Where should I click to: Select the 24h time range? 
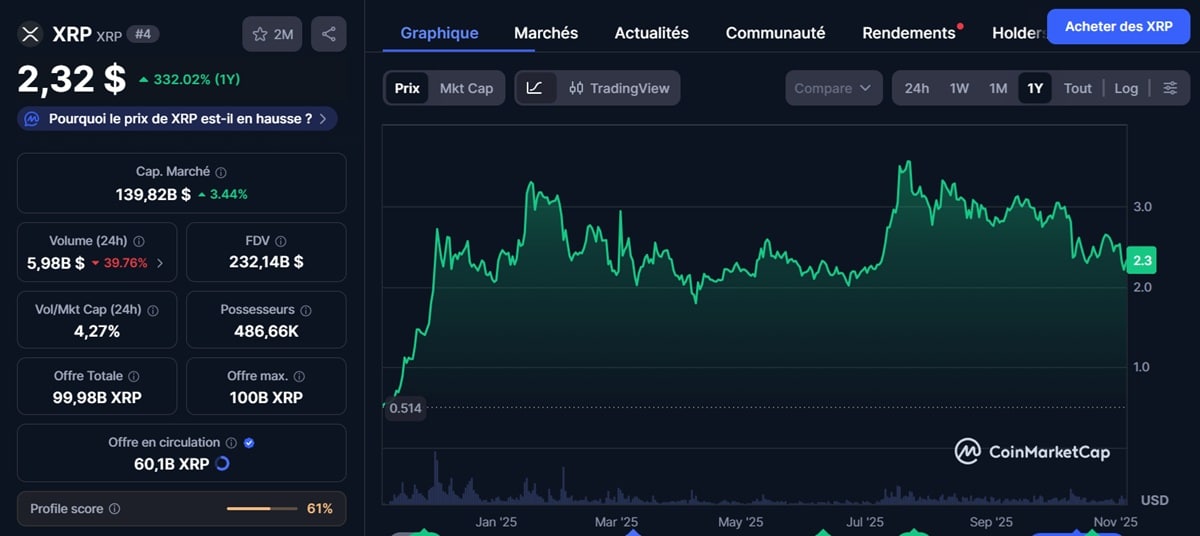point(917,88)
